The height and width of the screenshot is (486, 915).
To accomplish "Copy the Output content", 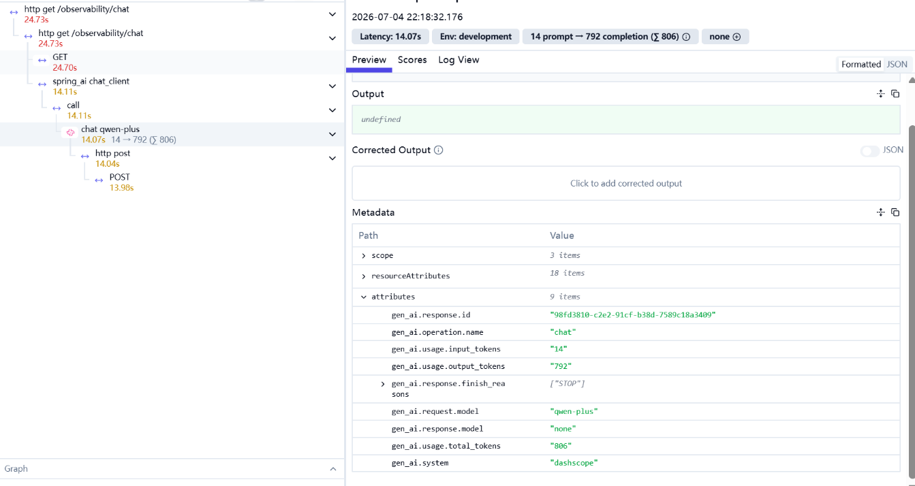I will click(x=895, y=93).
